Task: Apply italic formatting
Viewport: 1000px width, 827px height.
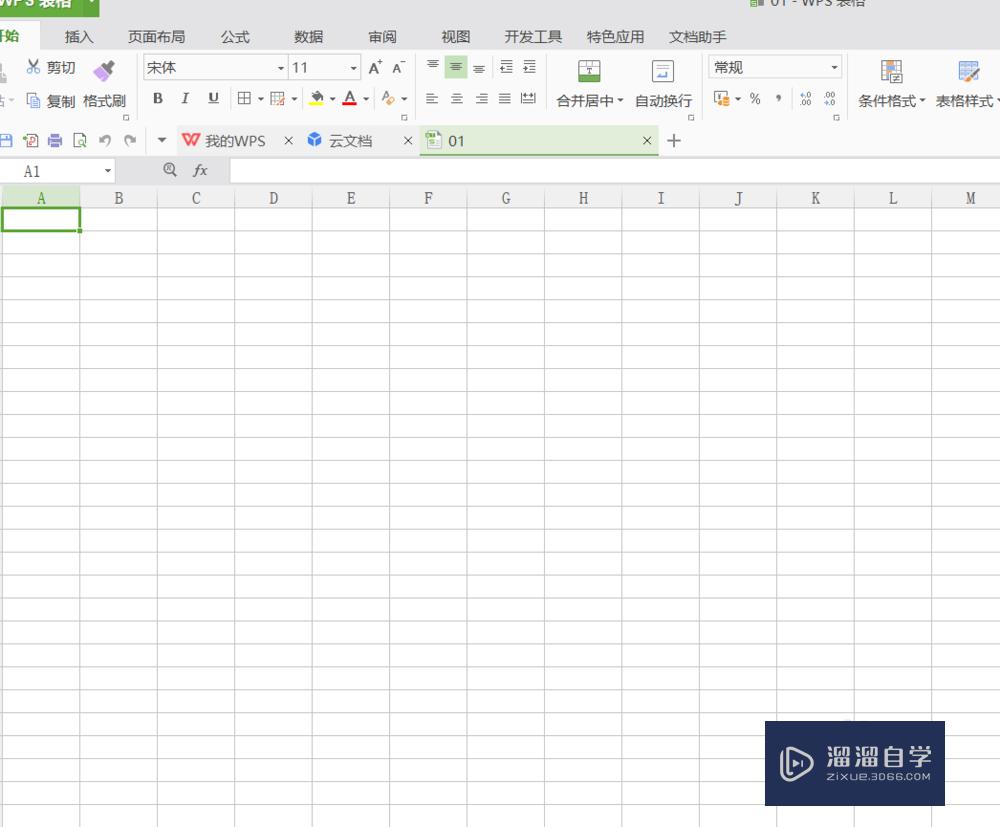Action: [185, 98]
